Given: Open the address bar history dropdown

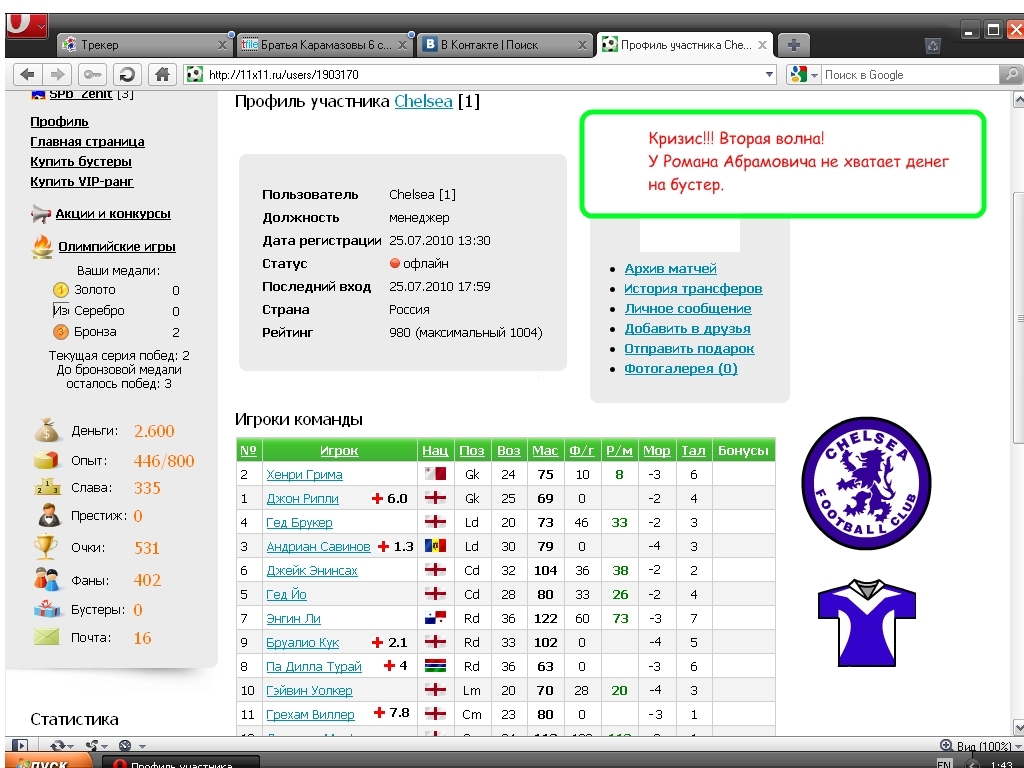Looking at the screenshot, I should click(769, 74).
